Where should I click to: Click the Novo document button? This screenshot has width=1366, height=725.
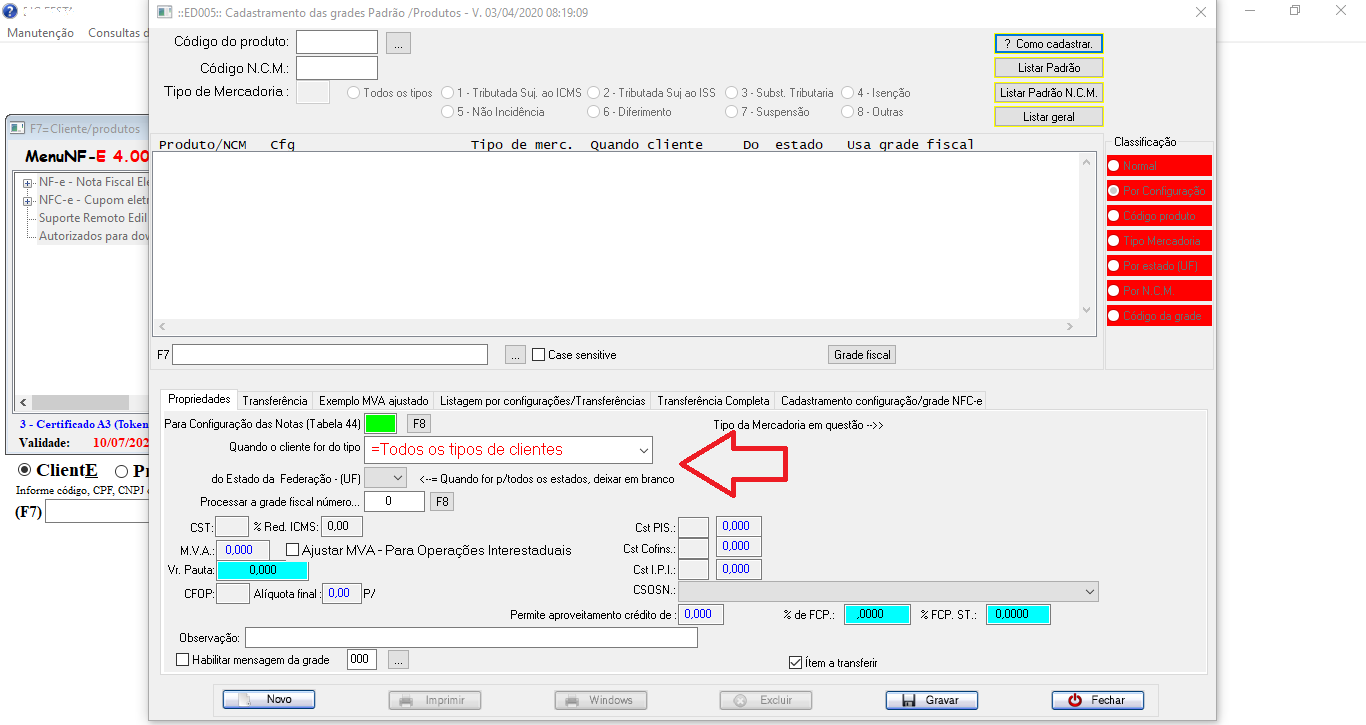[x=269, y=700]
